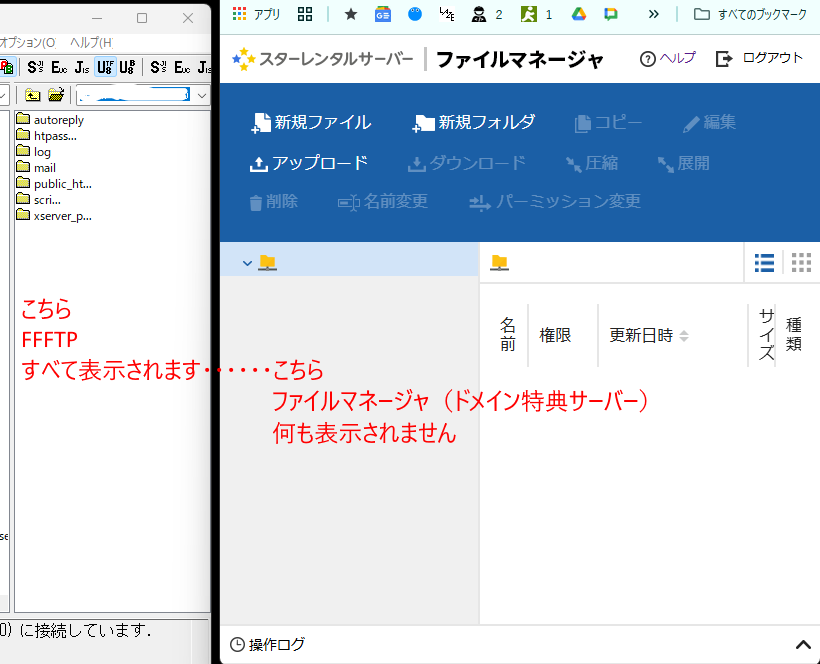Switch to list view layout icon

pyautogui.click(x=764, y=263)
